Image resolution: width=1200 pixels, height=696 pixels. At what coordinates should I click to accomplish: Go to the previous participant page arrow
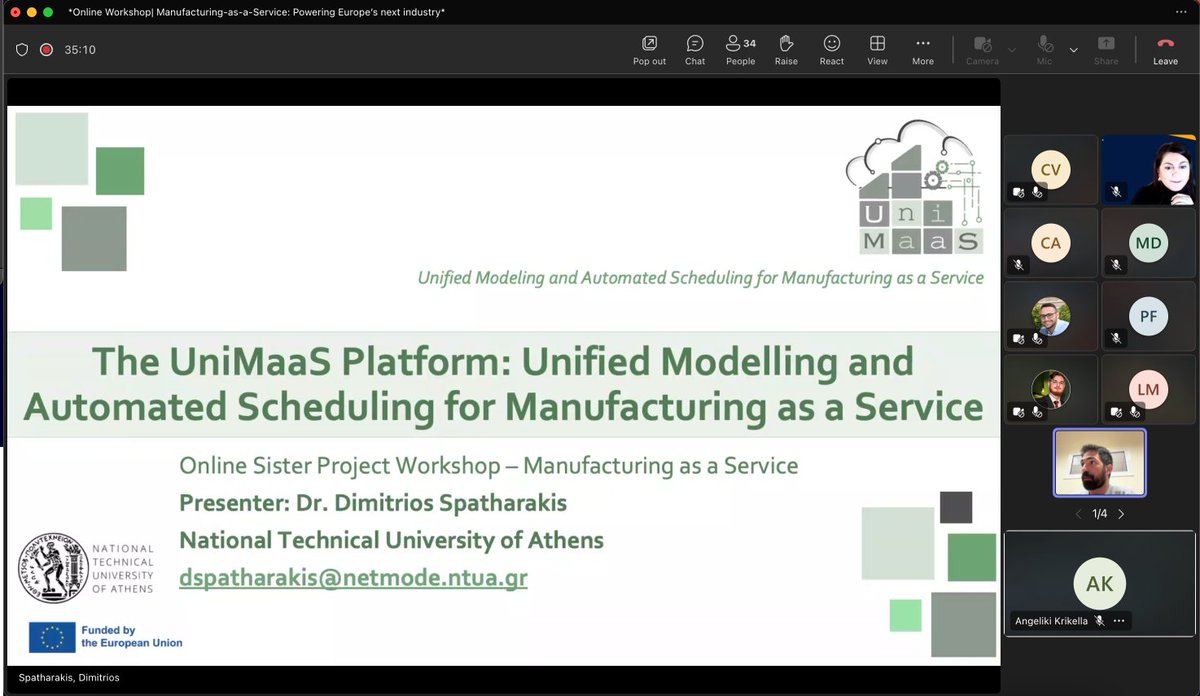pyautogui.click(x=1078, y=514)
